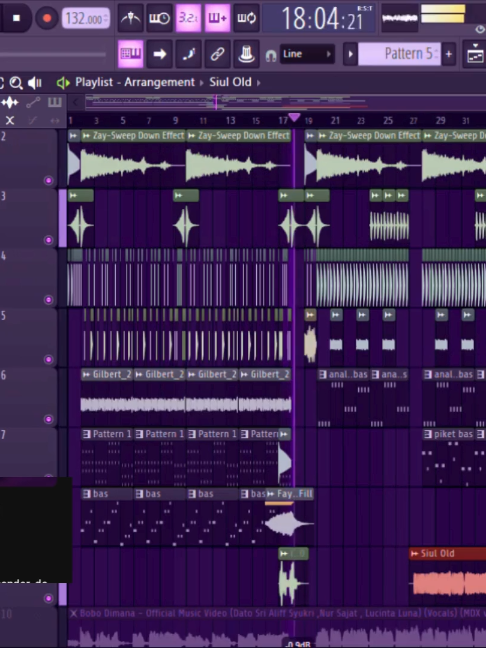Stop playback with the stop button
Screen dimensions: 486x648
coord(16,18)
